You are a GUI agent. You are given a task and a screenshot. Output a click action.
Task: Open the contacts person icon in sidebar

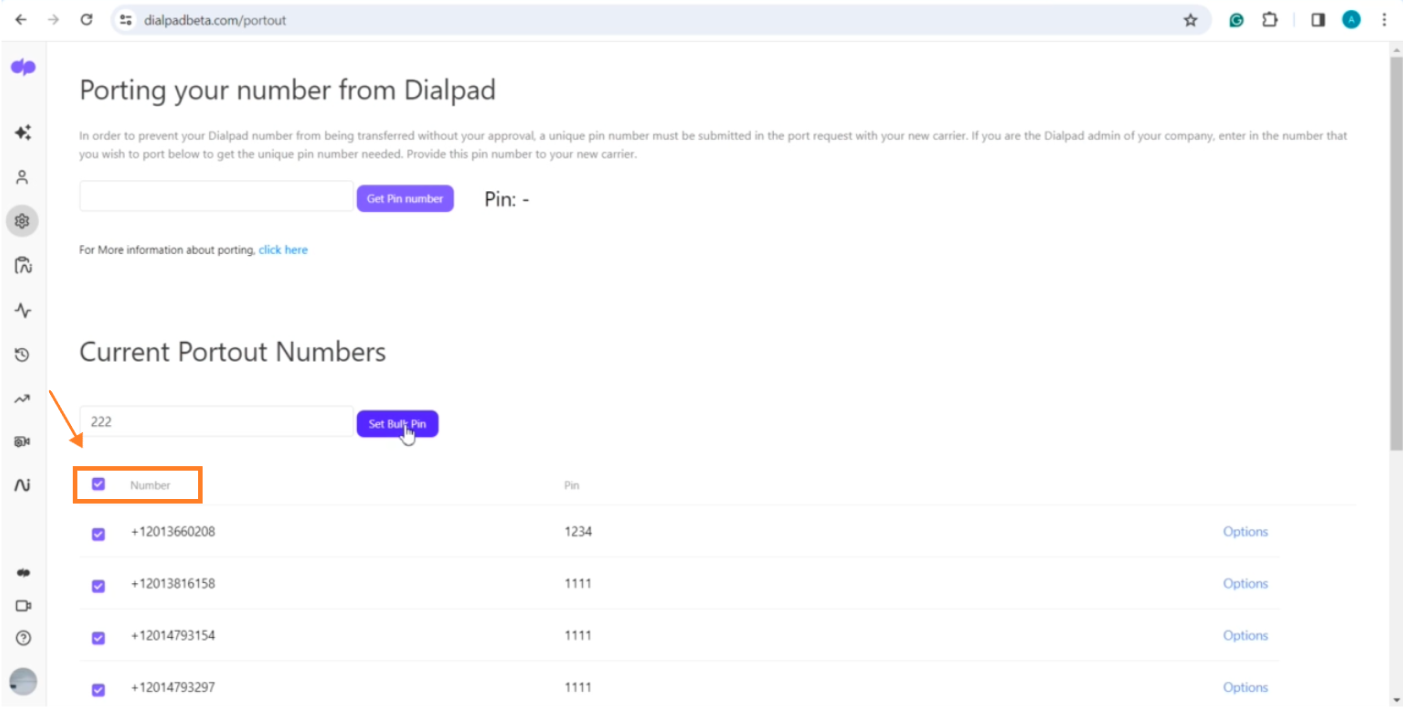pyautogui.click(x=22, y=177)
